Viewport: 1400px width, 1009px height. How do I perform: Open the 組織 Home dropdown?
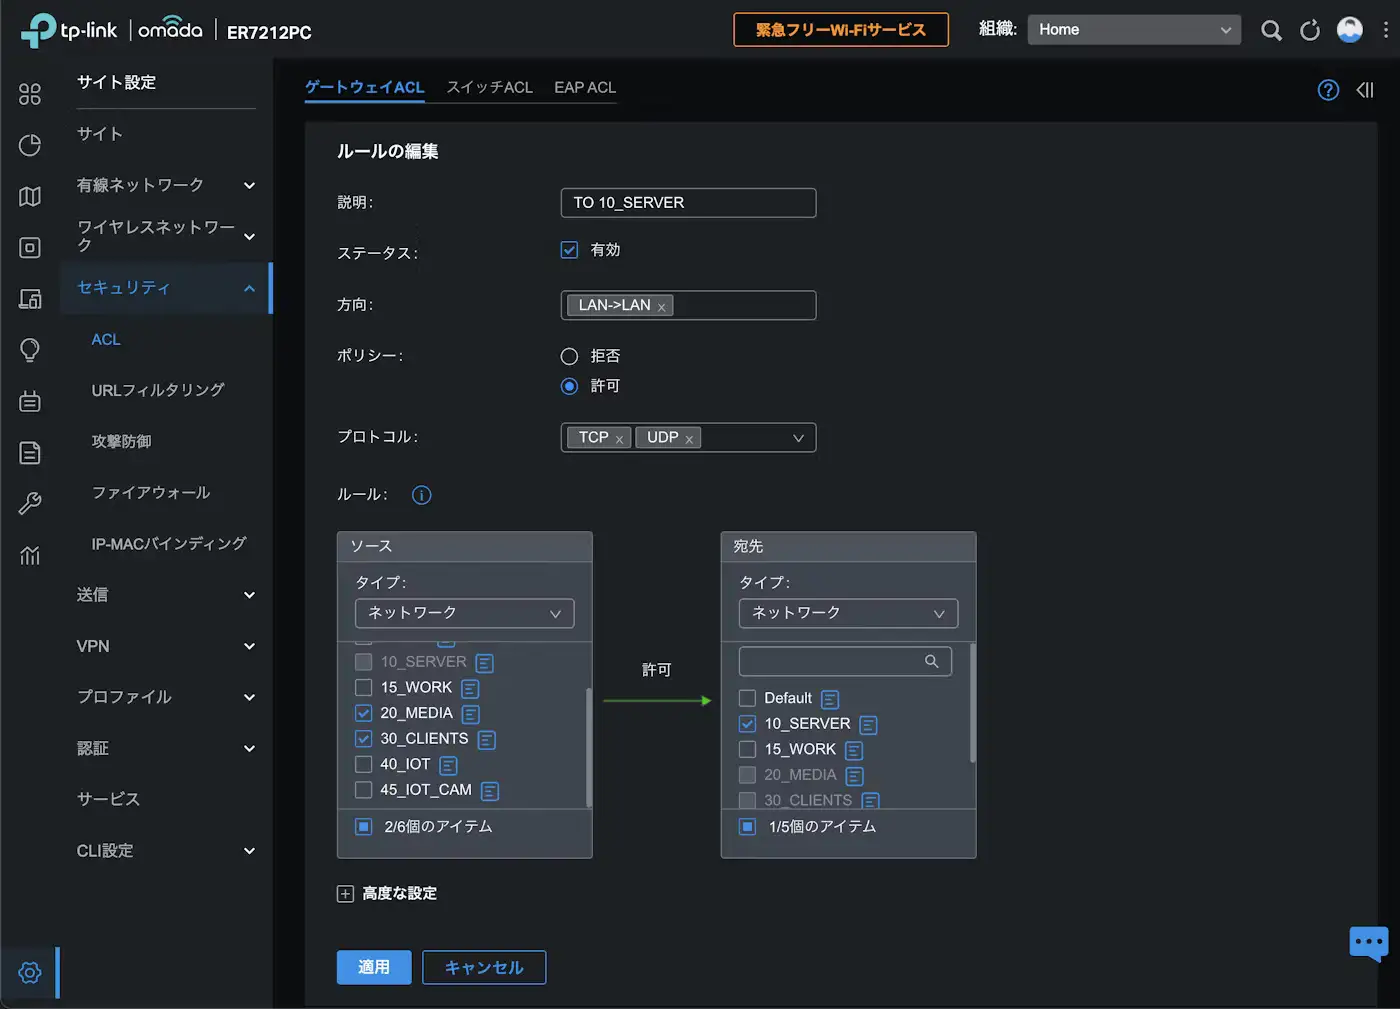pos(1134,30)
